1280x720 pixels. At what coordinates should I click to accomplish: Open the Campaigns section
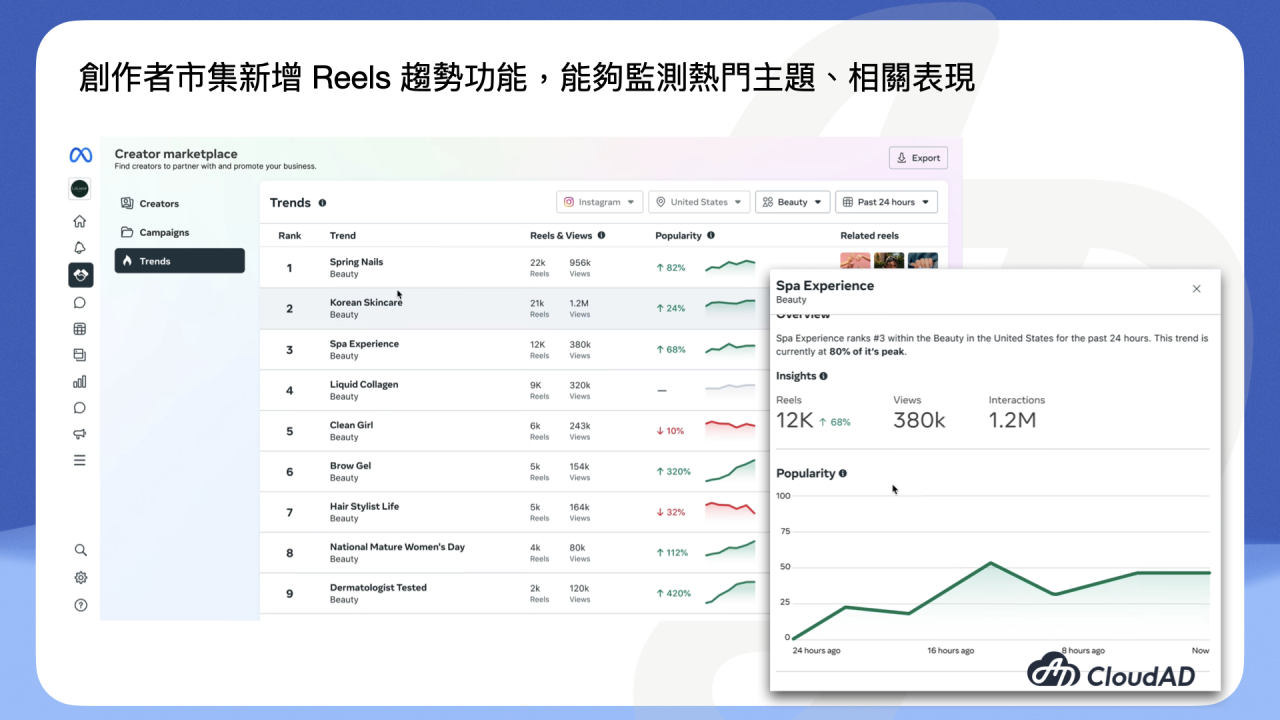180,232
